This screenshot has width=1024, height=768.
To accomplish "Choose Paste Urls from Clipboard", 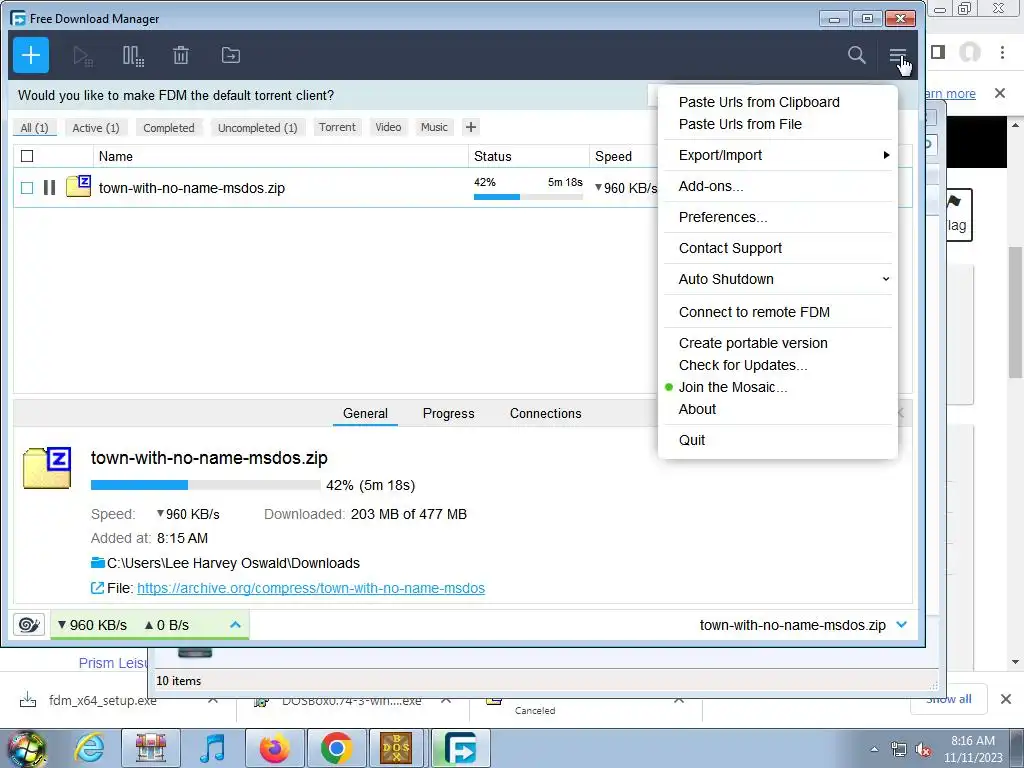I will (x=759, y=102).
